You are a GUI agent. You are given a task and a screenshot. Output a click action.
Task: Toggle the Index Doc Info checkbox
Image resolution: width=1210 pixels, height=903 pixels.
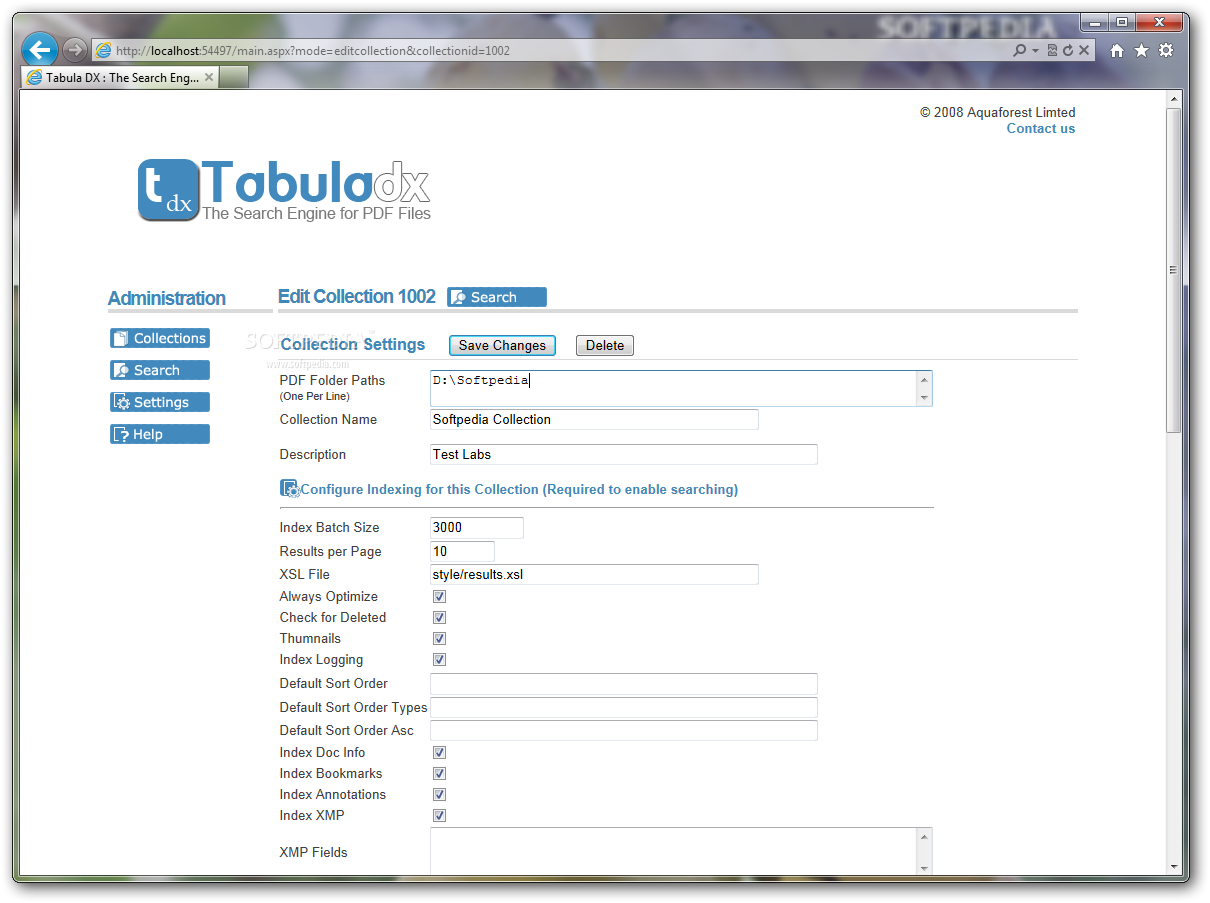[439, 752]
